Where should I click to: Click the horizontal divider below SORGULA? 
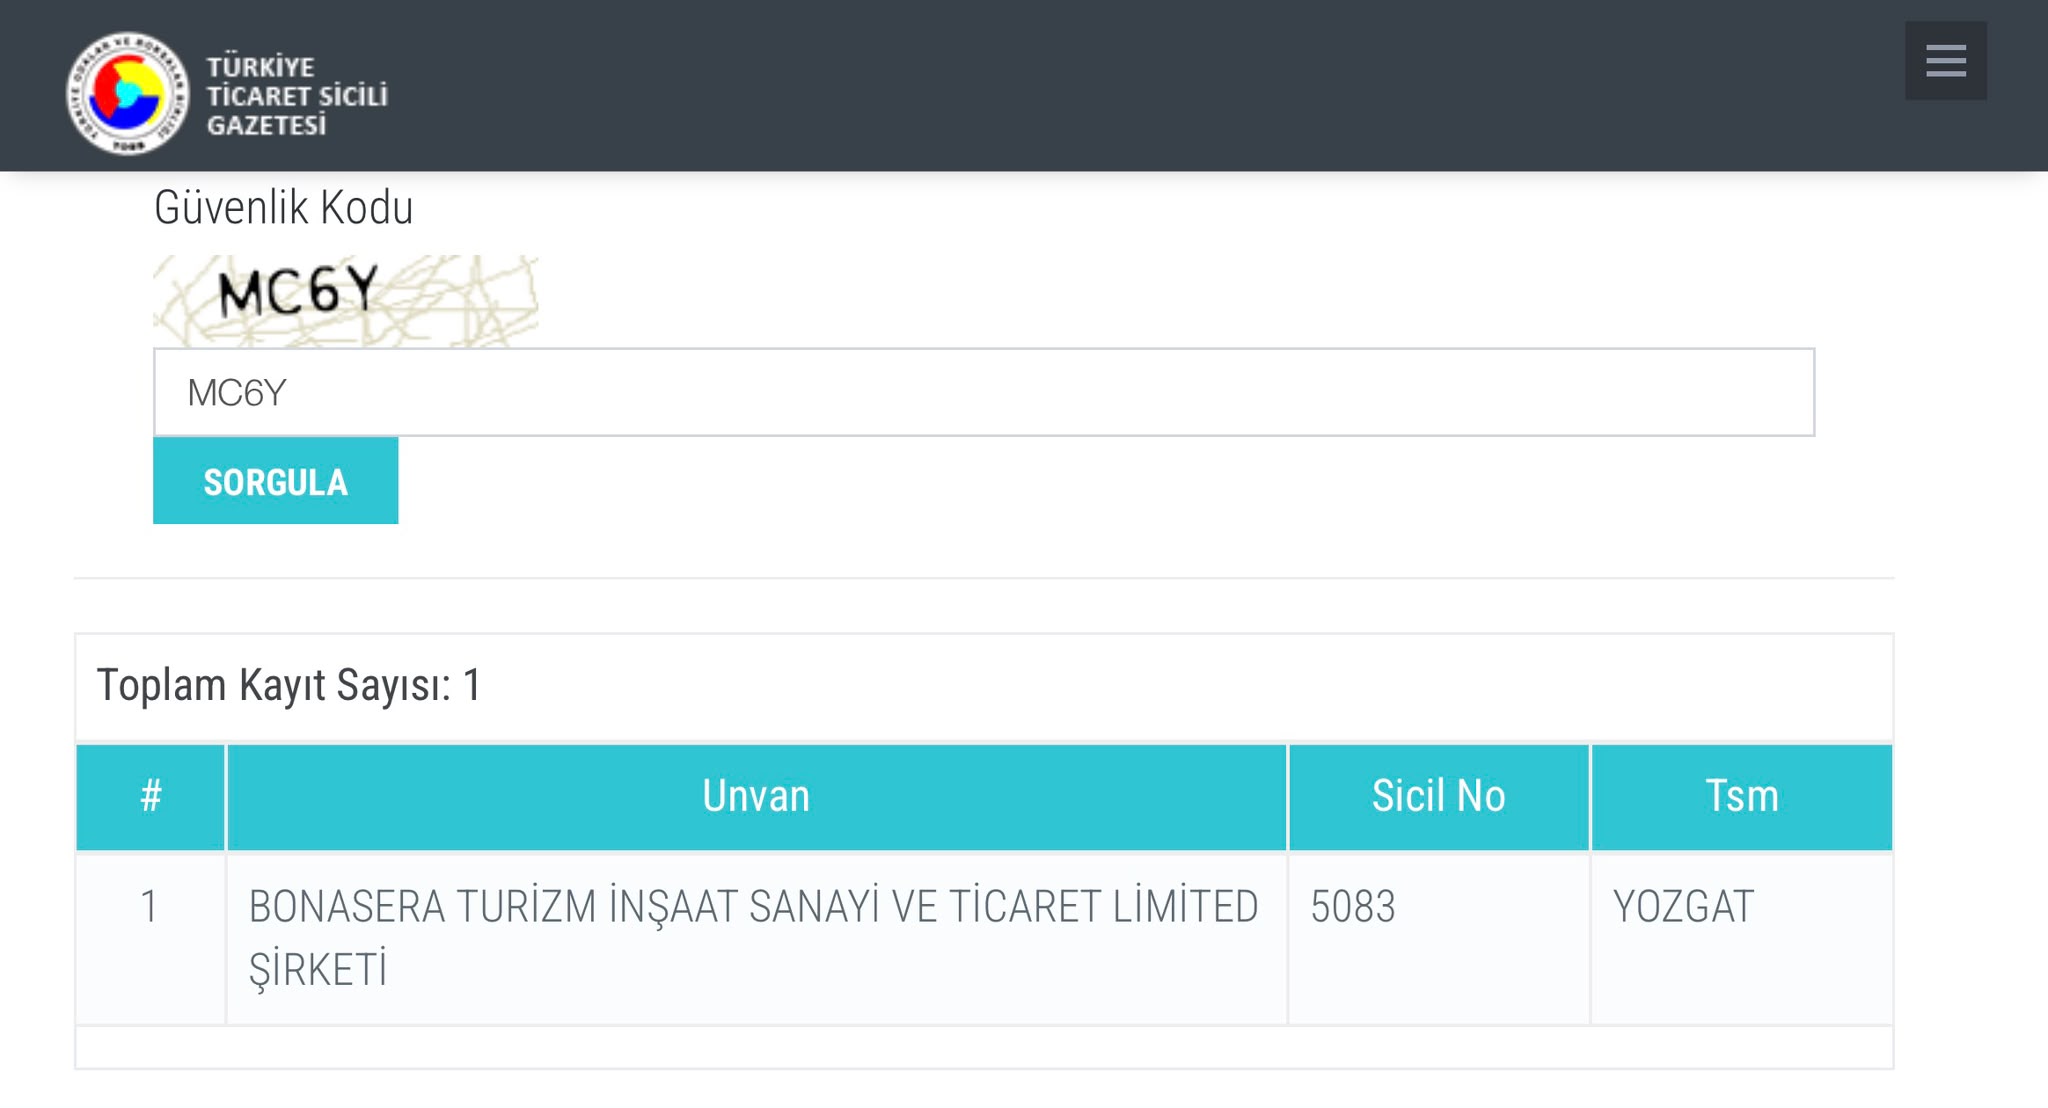click(984, 578)
